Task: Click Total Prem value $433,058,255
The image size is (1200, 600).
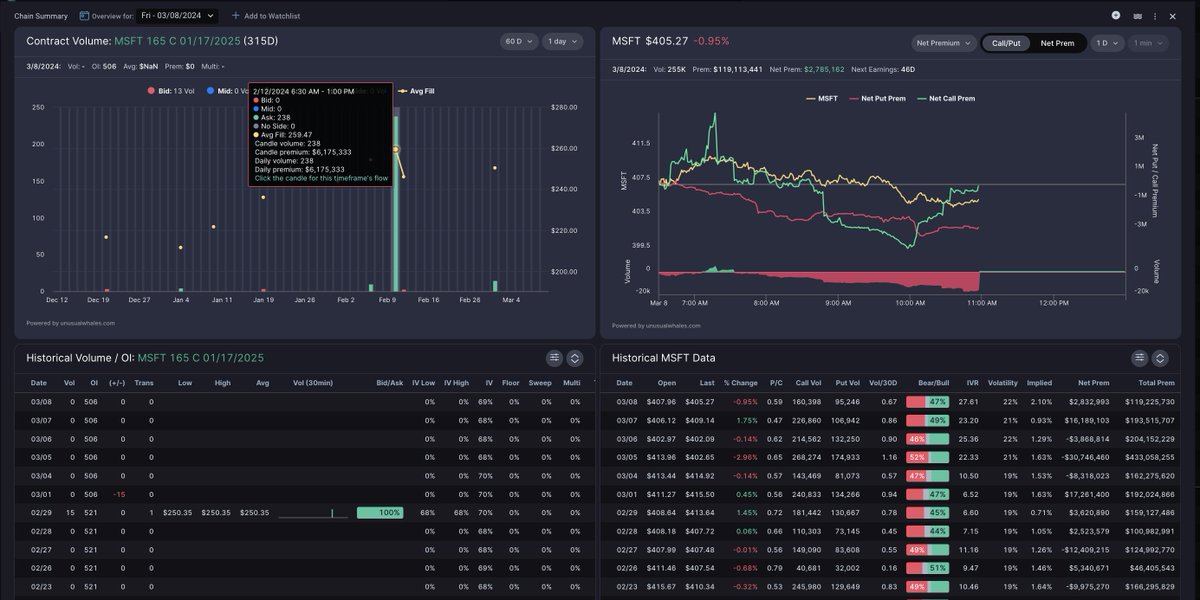Action: [1150, 457]
